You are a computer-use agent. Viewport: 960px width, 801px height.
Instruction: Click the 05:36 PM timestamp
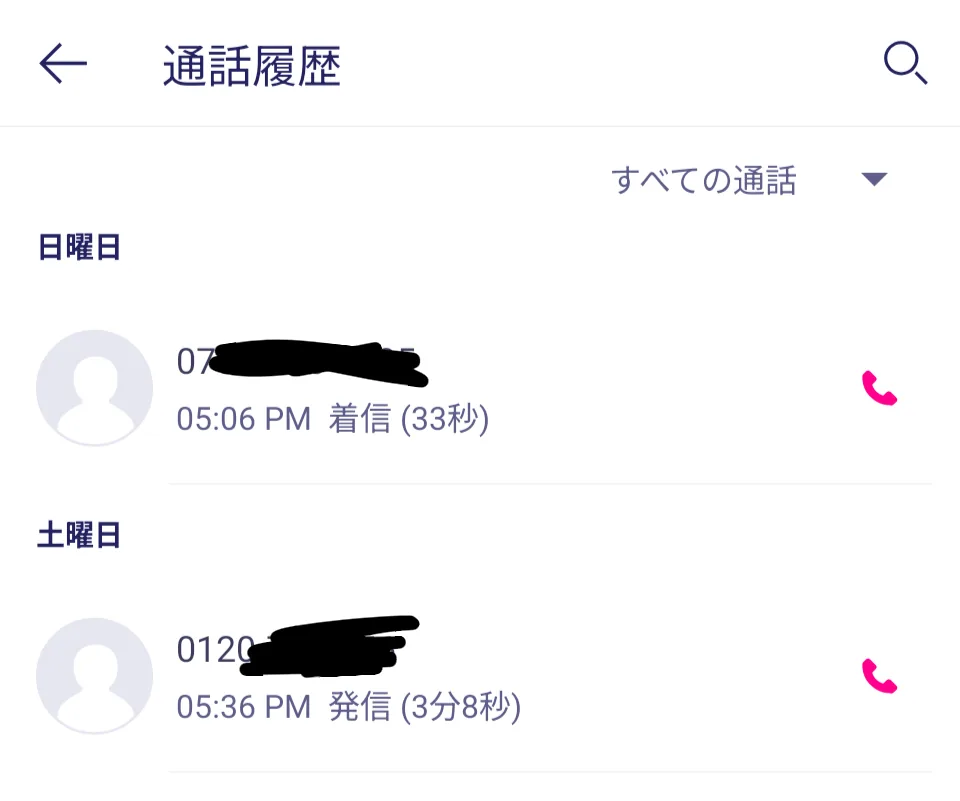click(244, 707)
